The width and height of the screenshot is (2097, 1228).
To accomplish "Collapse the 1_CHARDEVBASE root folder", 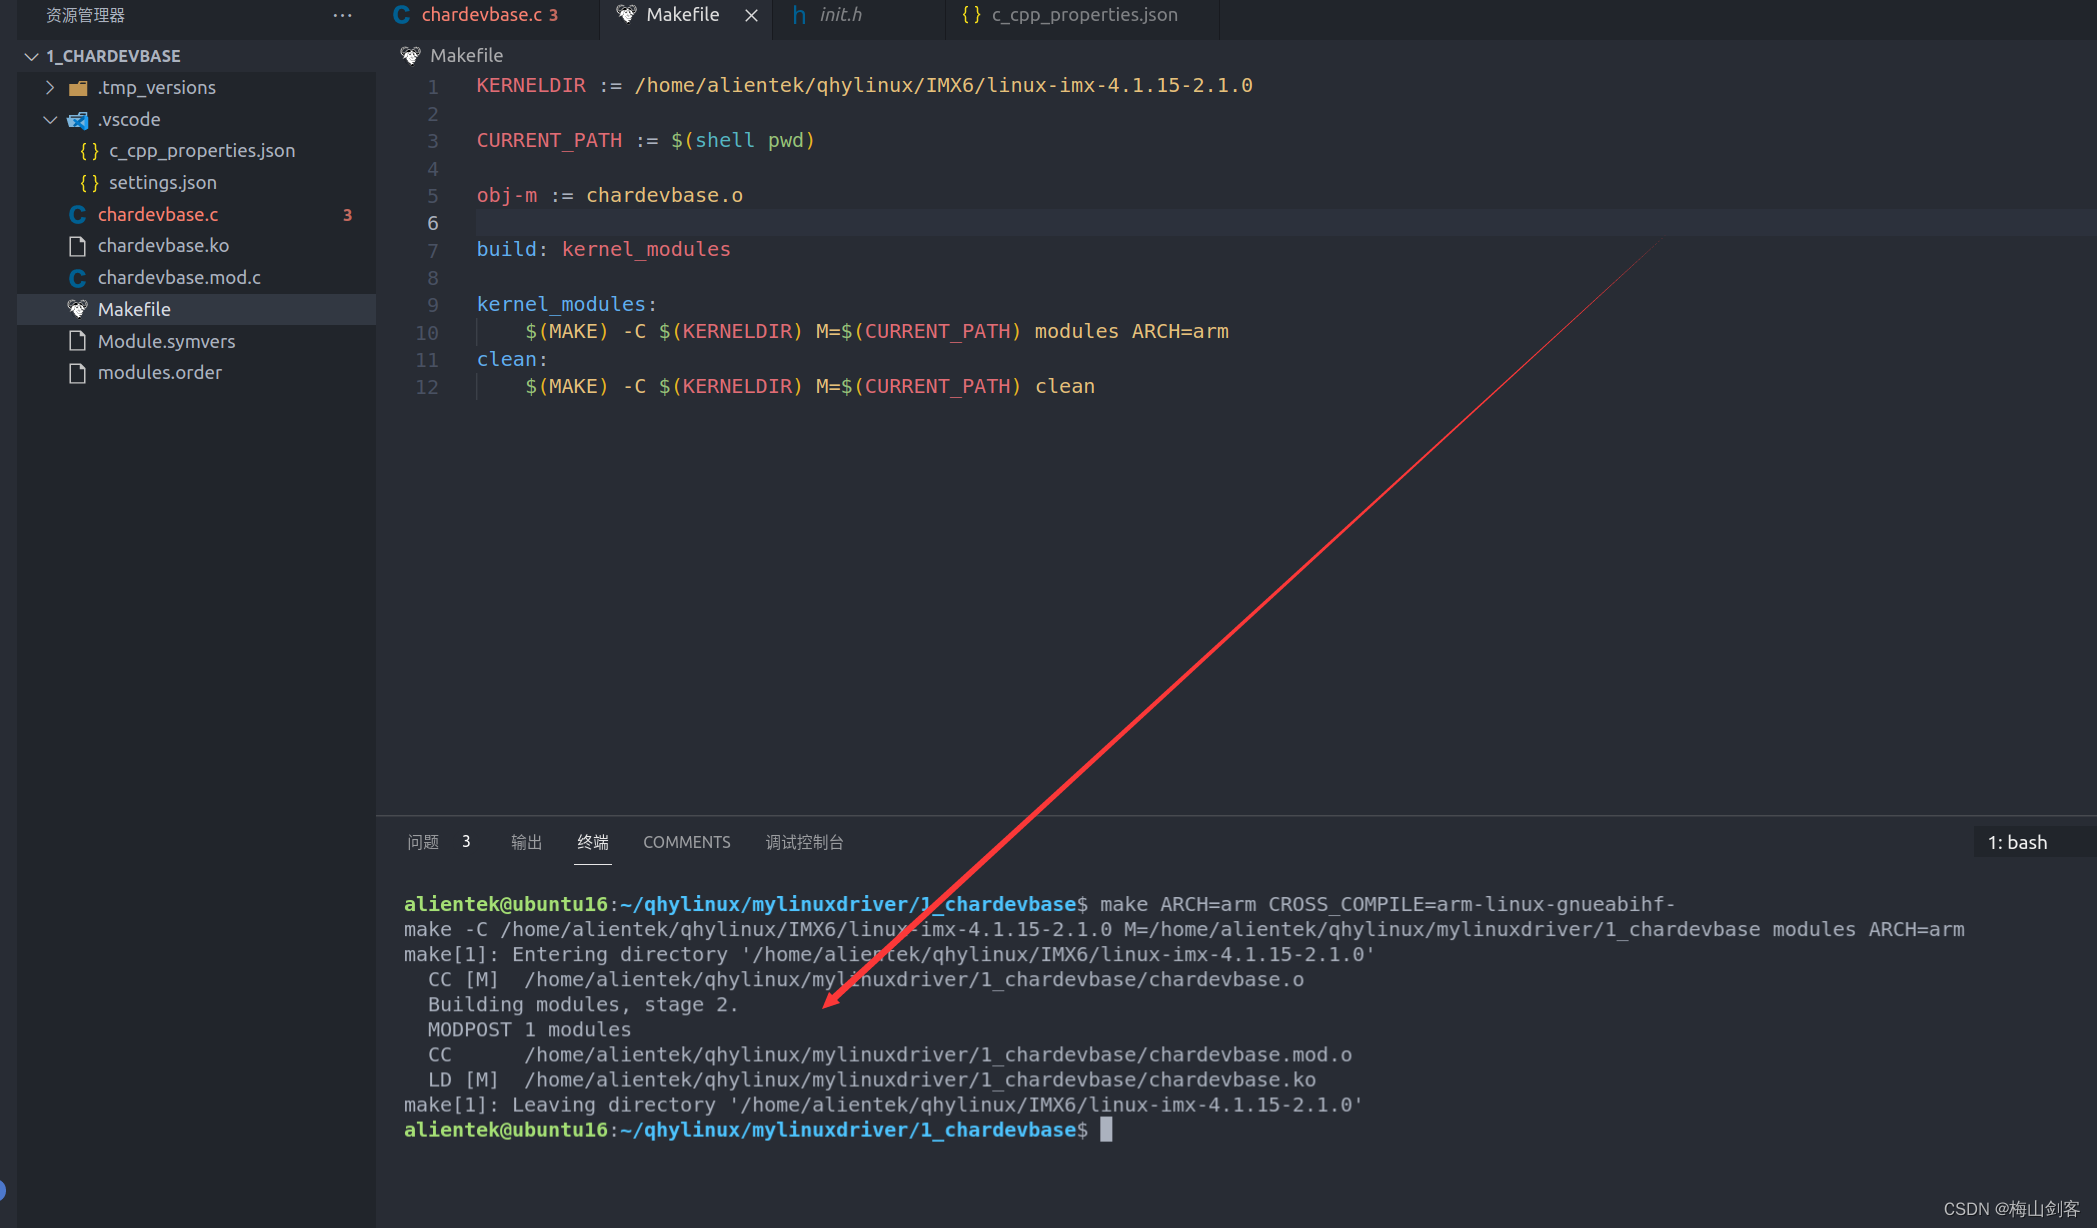I will (x=31, y=56).
